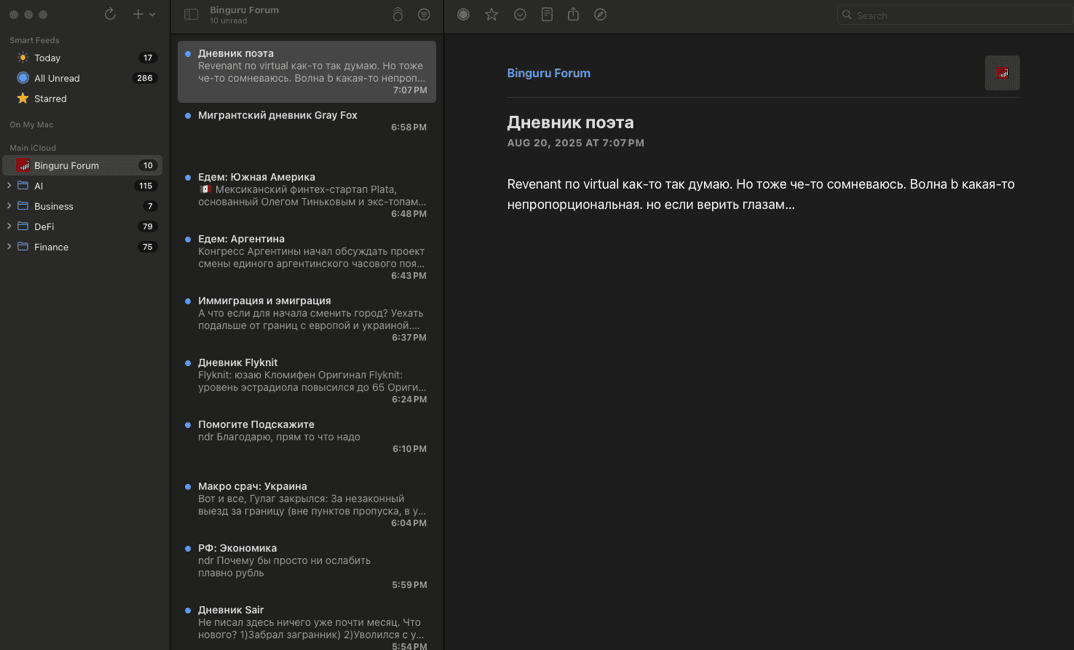Click the mark all as read icon

pyautogui.click(x=397, y=15)
